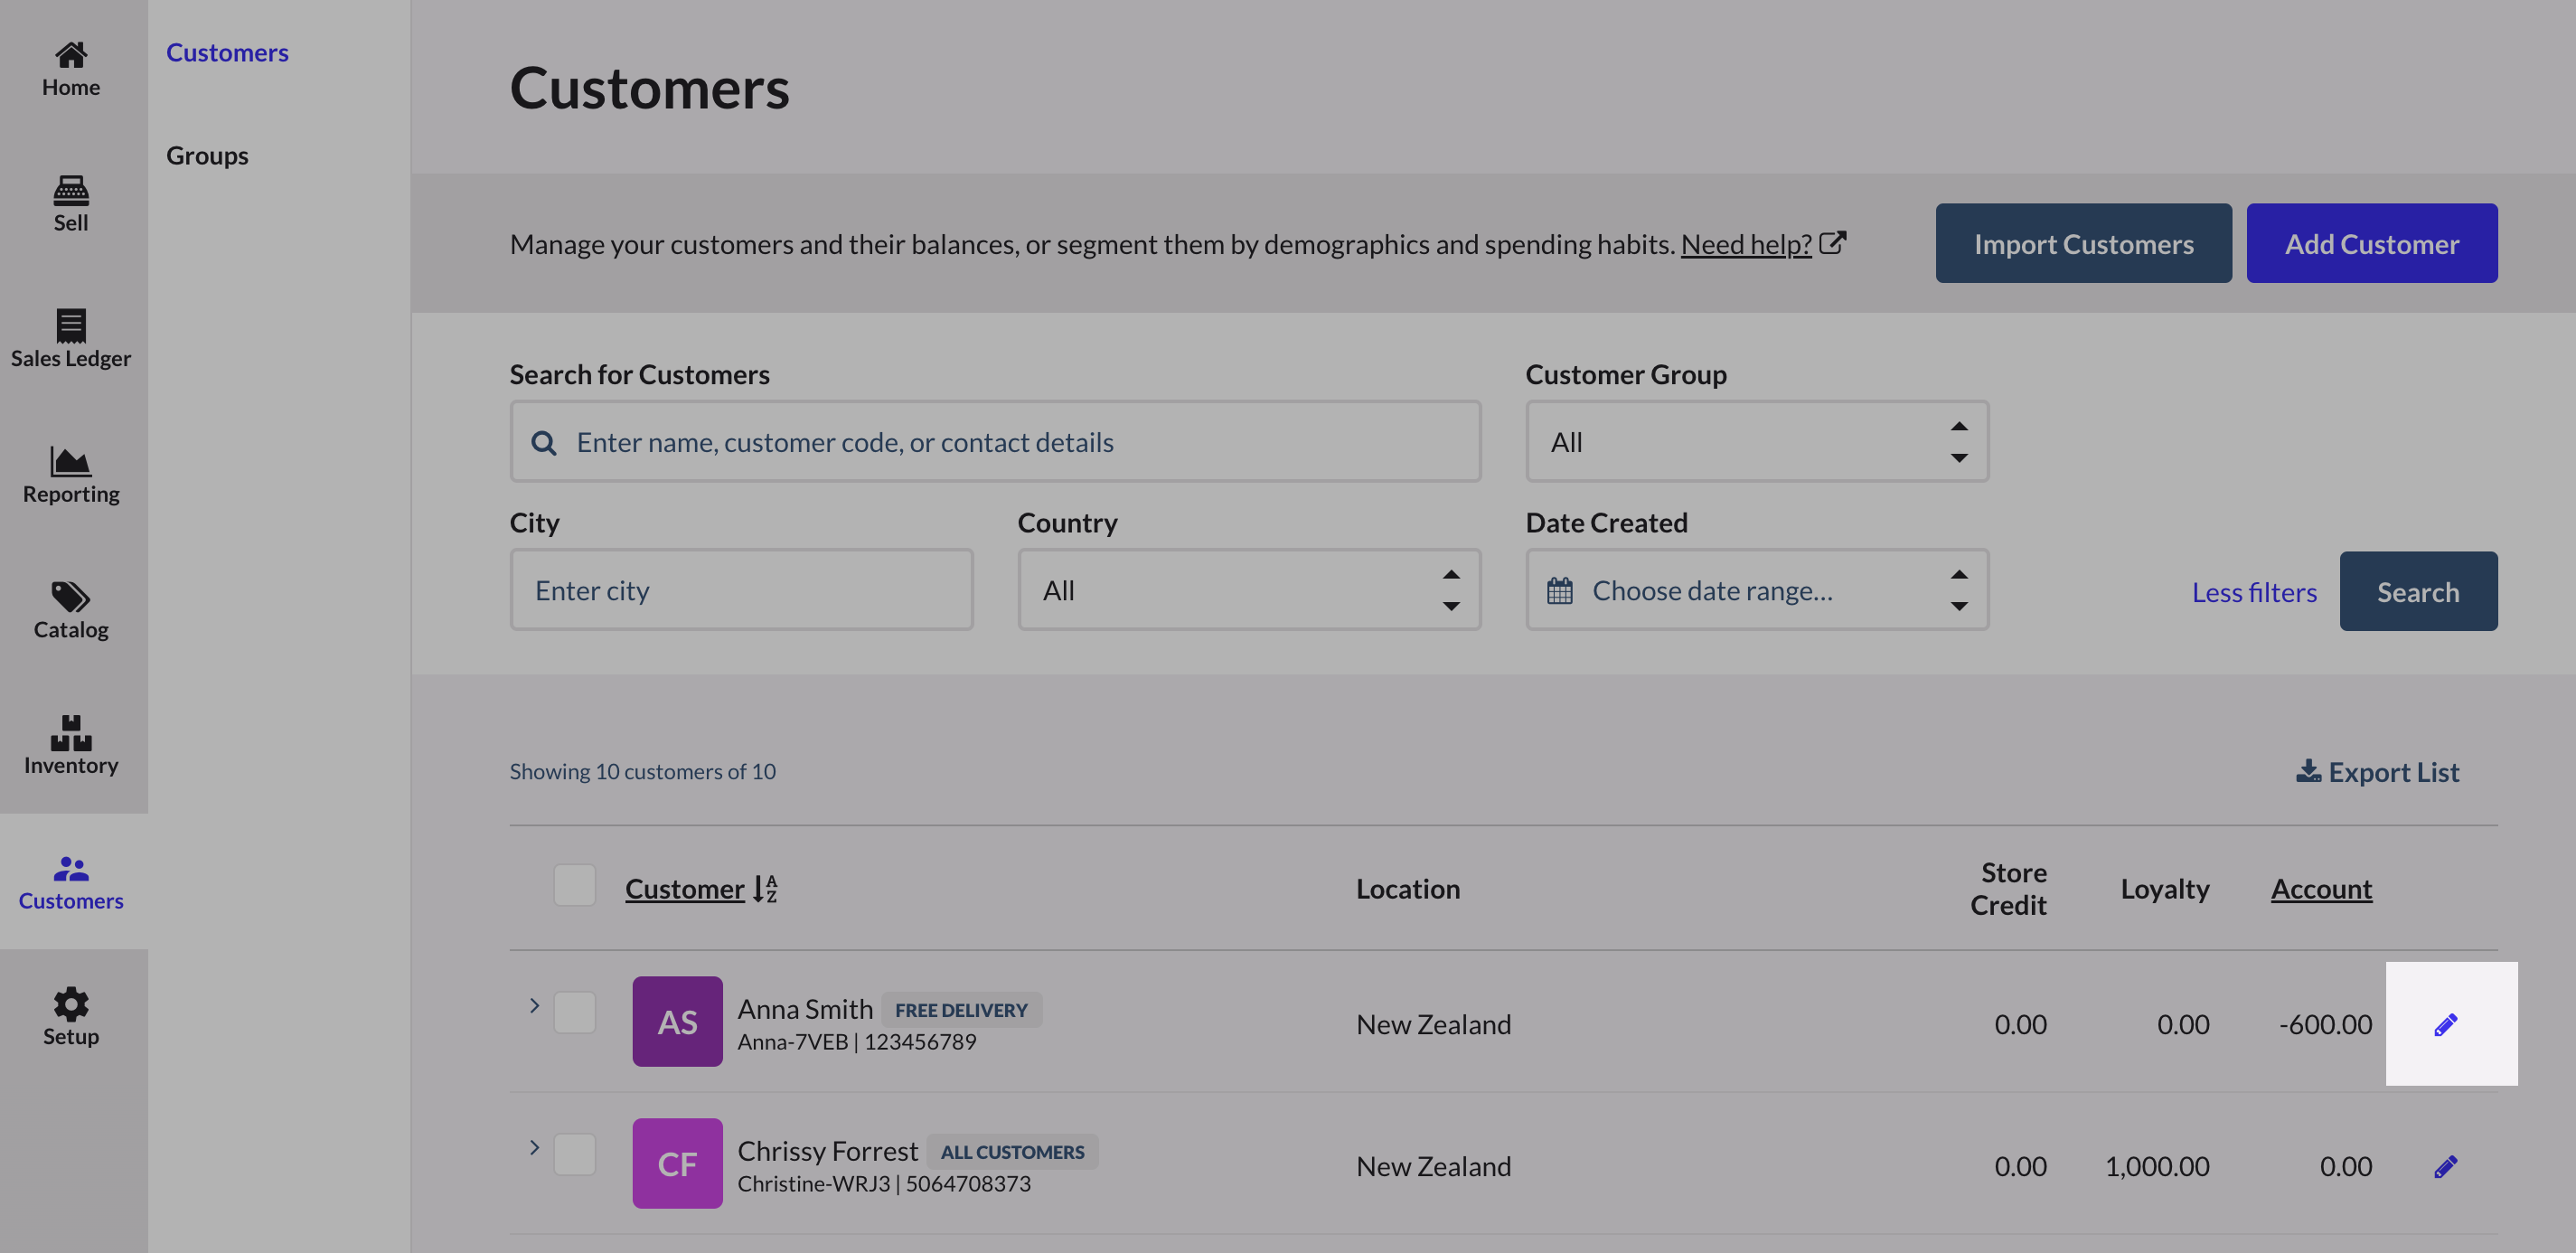Open the Setup gear icon
The width and height of the screenshot is (2576, 1253).
71,1004
